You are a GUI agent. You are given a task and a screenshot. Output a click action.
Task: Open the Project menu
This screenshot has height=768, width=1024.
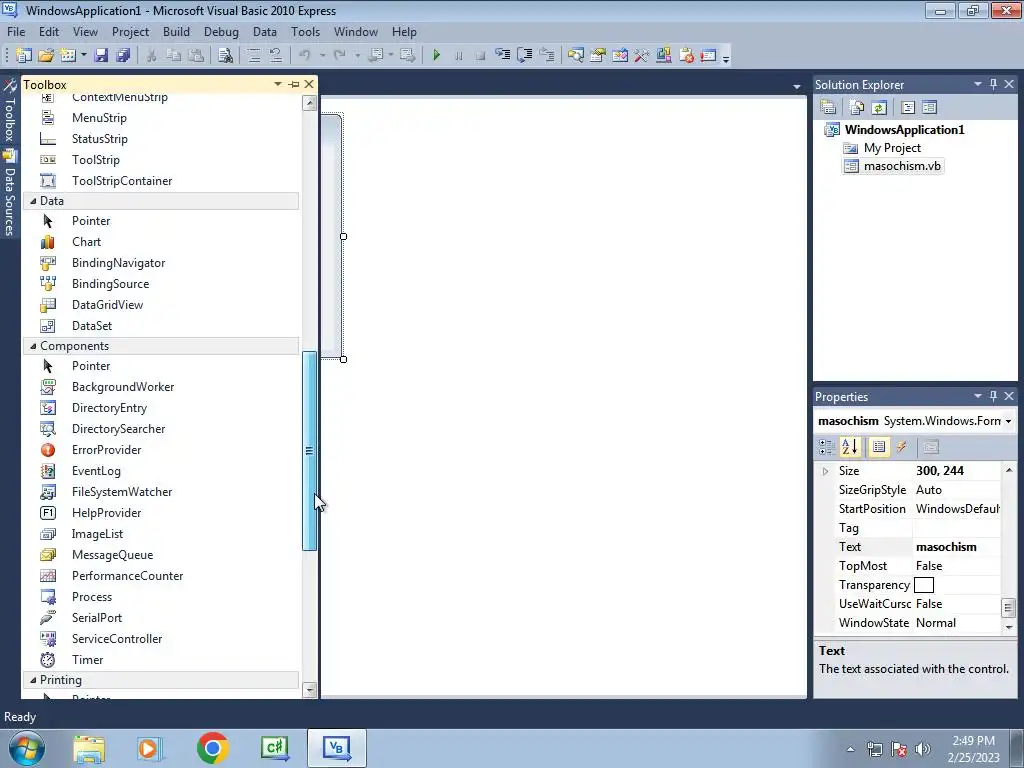click(x=130, y=31)
